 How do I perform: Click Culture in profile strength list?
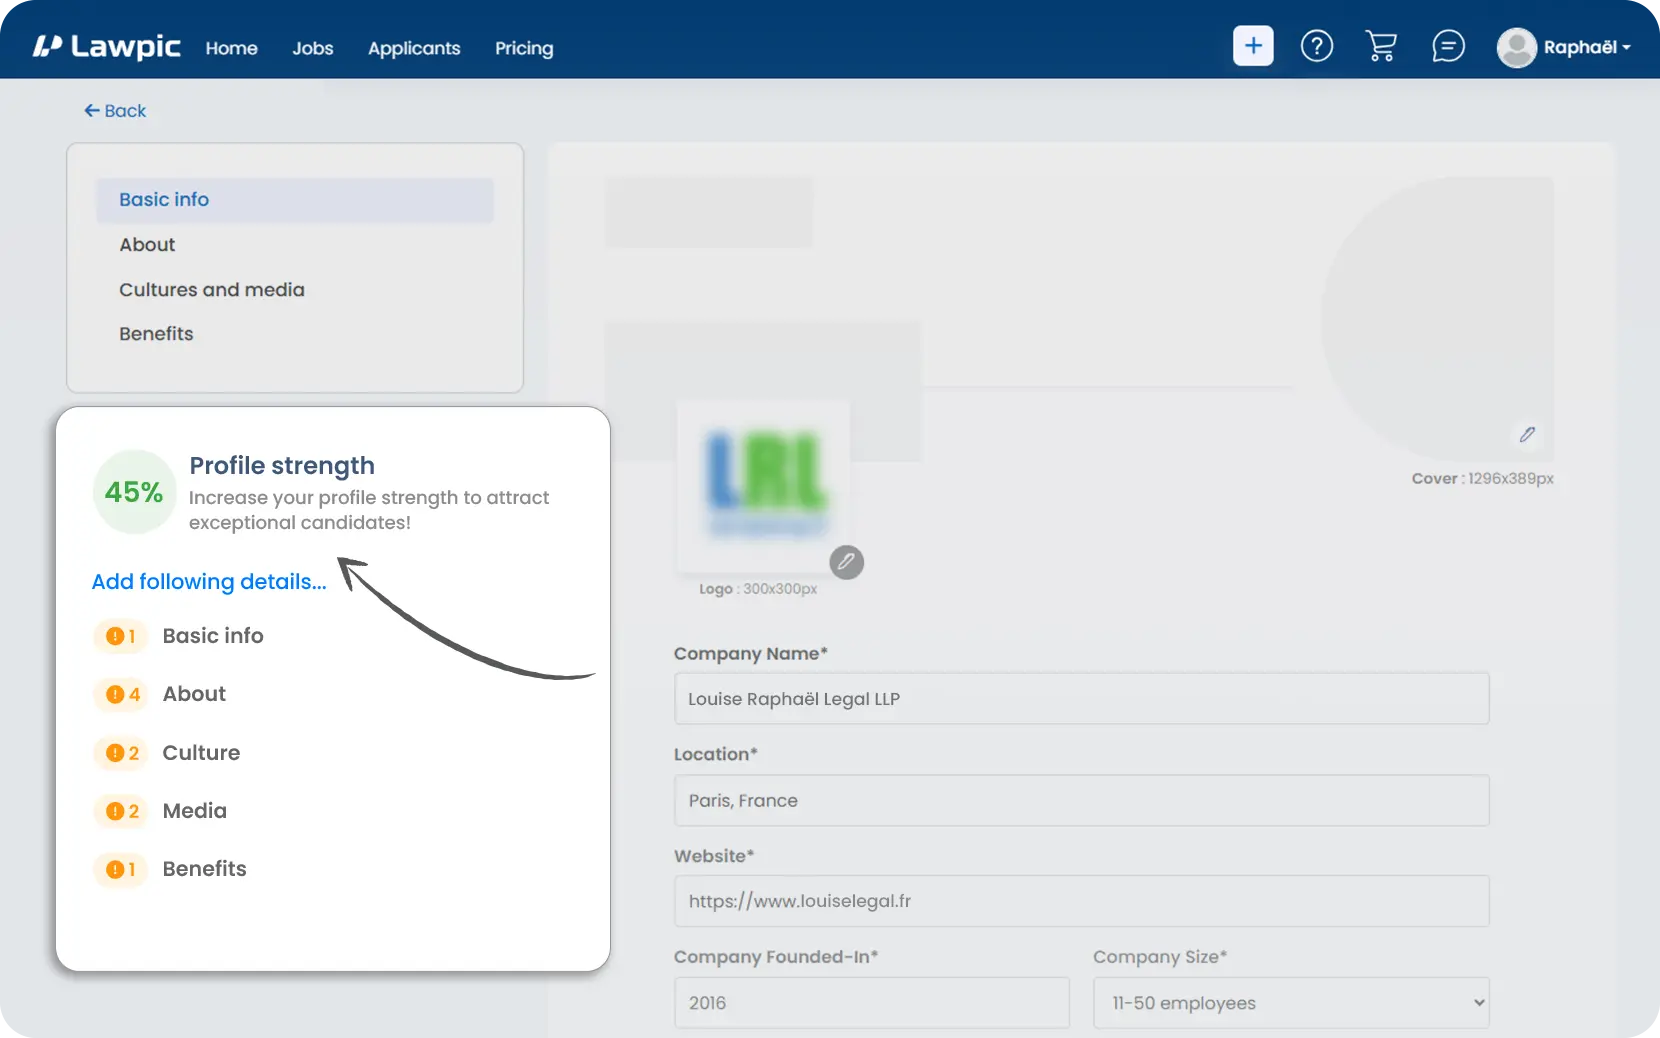pos(201,753)
